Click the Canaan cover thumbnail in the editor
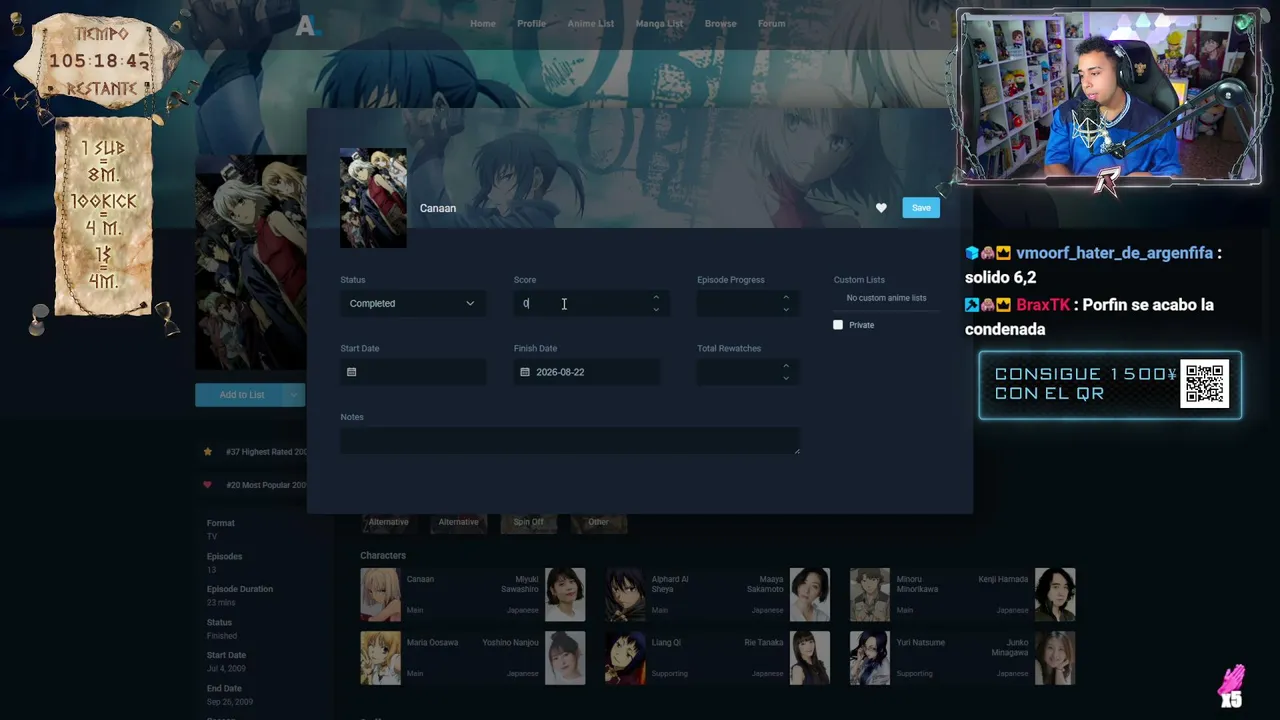The image size is (1280, 720). pos(373,198)
